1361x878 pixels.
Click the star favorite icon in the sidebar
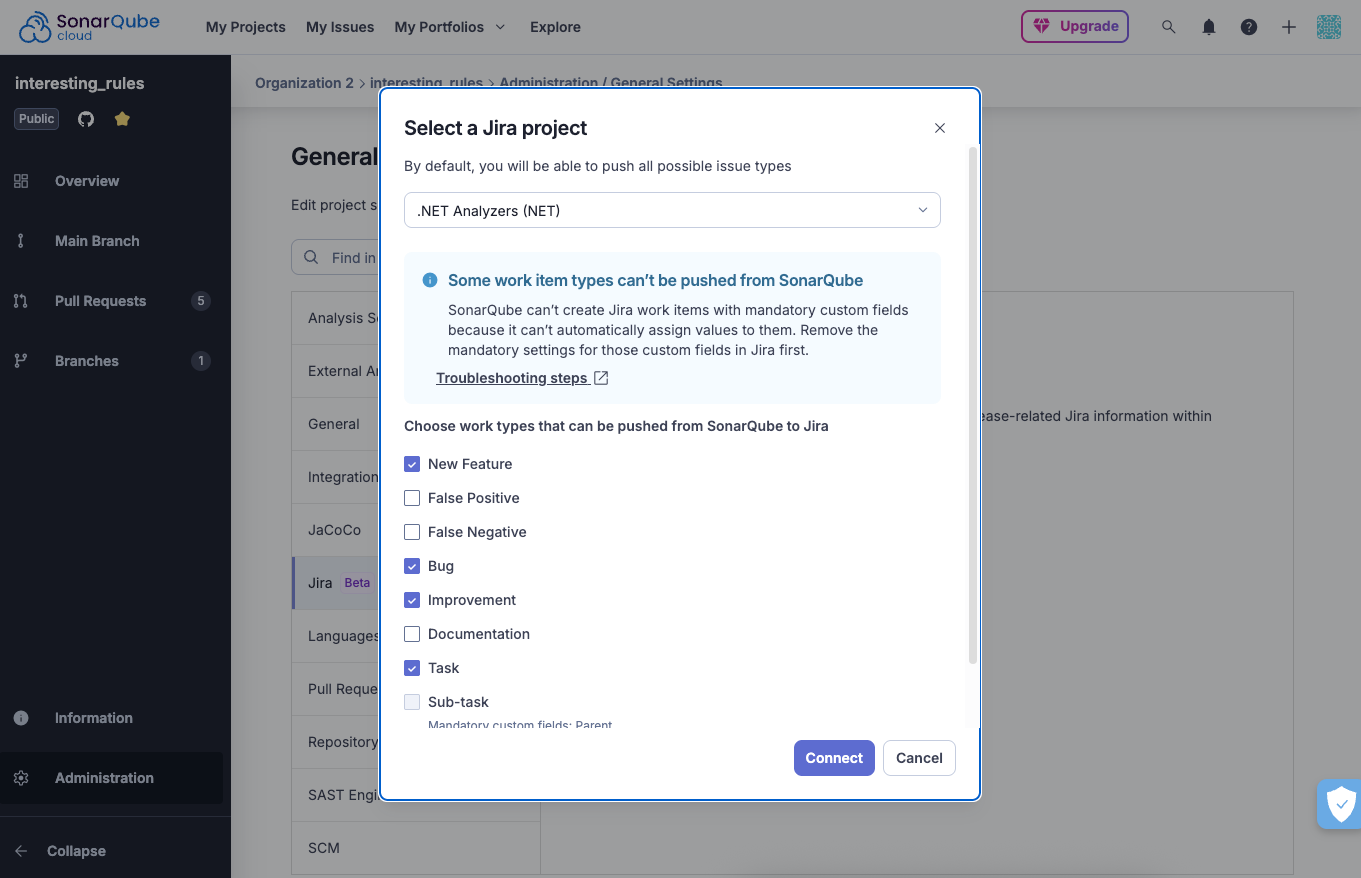(120, 118)
